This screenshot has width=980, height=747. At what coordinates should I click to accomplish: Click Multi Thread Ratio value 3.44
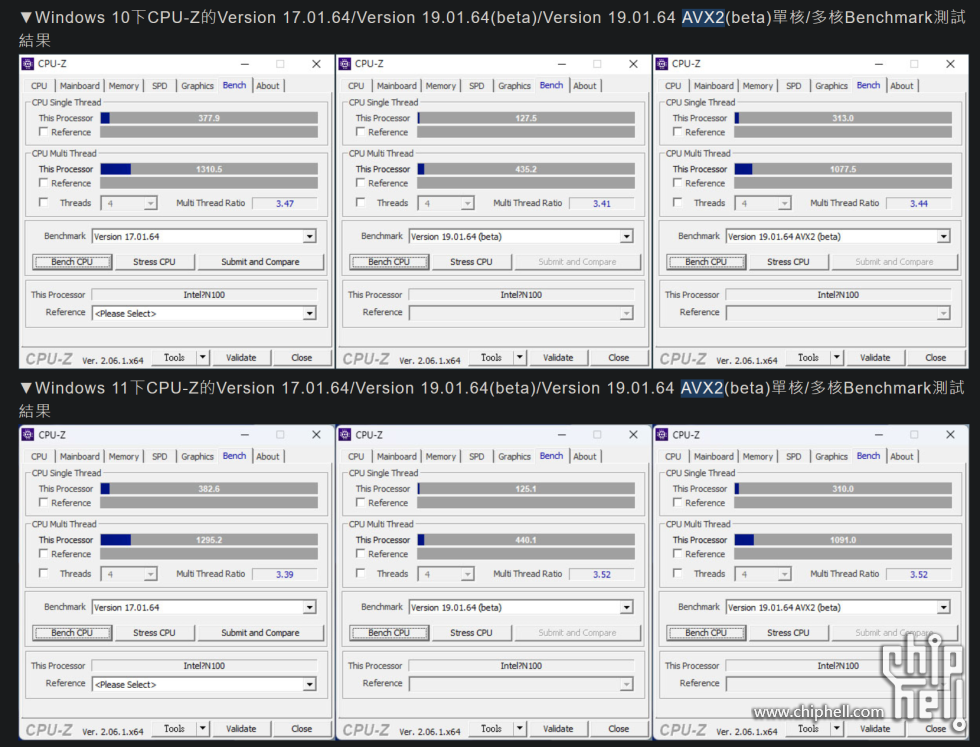[x=919, y=203]
